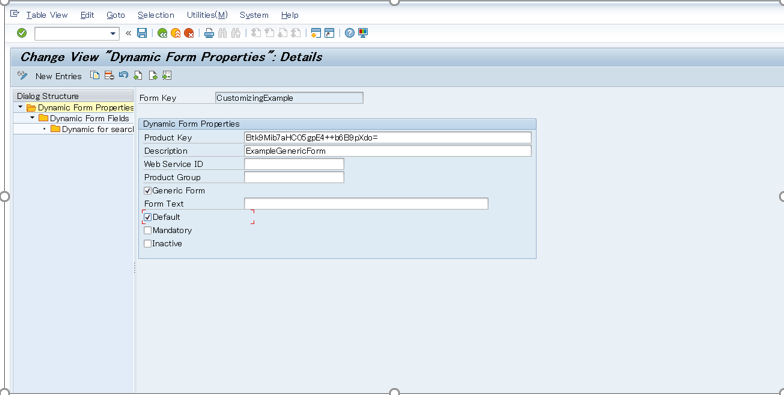This screenshot has width=784, height=395.
Task: Click the Save diskette icon
Action: (x=142, y=33)
